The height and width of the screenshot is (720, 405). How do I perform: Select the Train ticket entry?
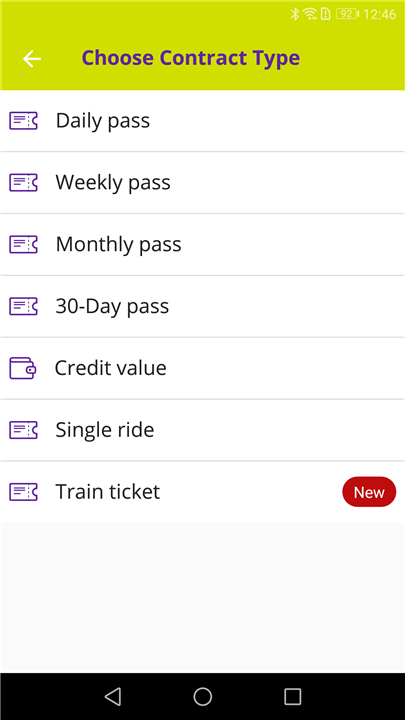point(202,492)
